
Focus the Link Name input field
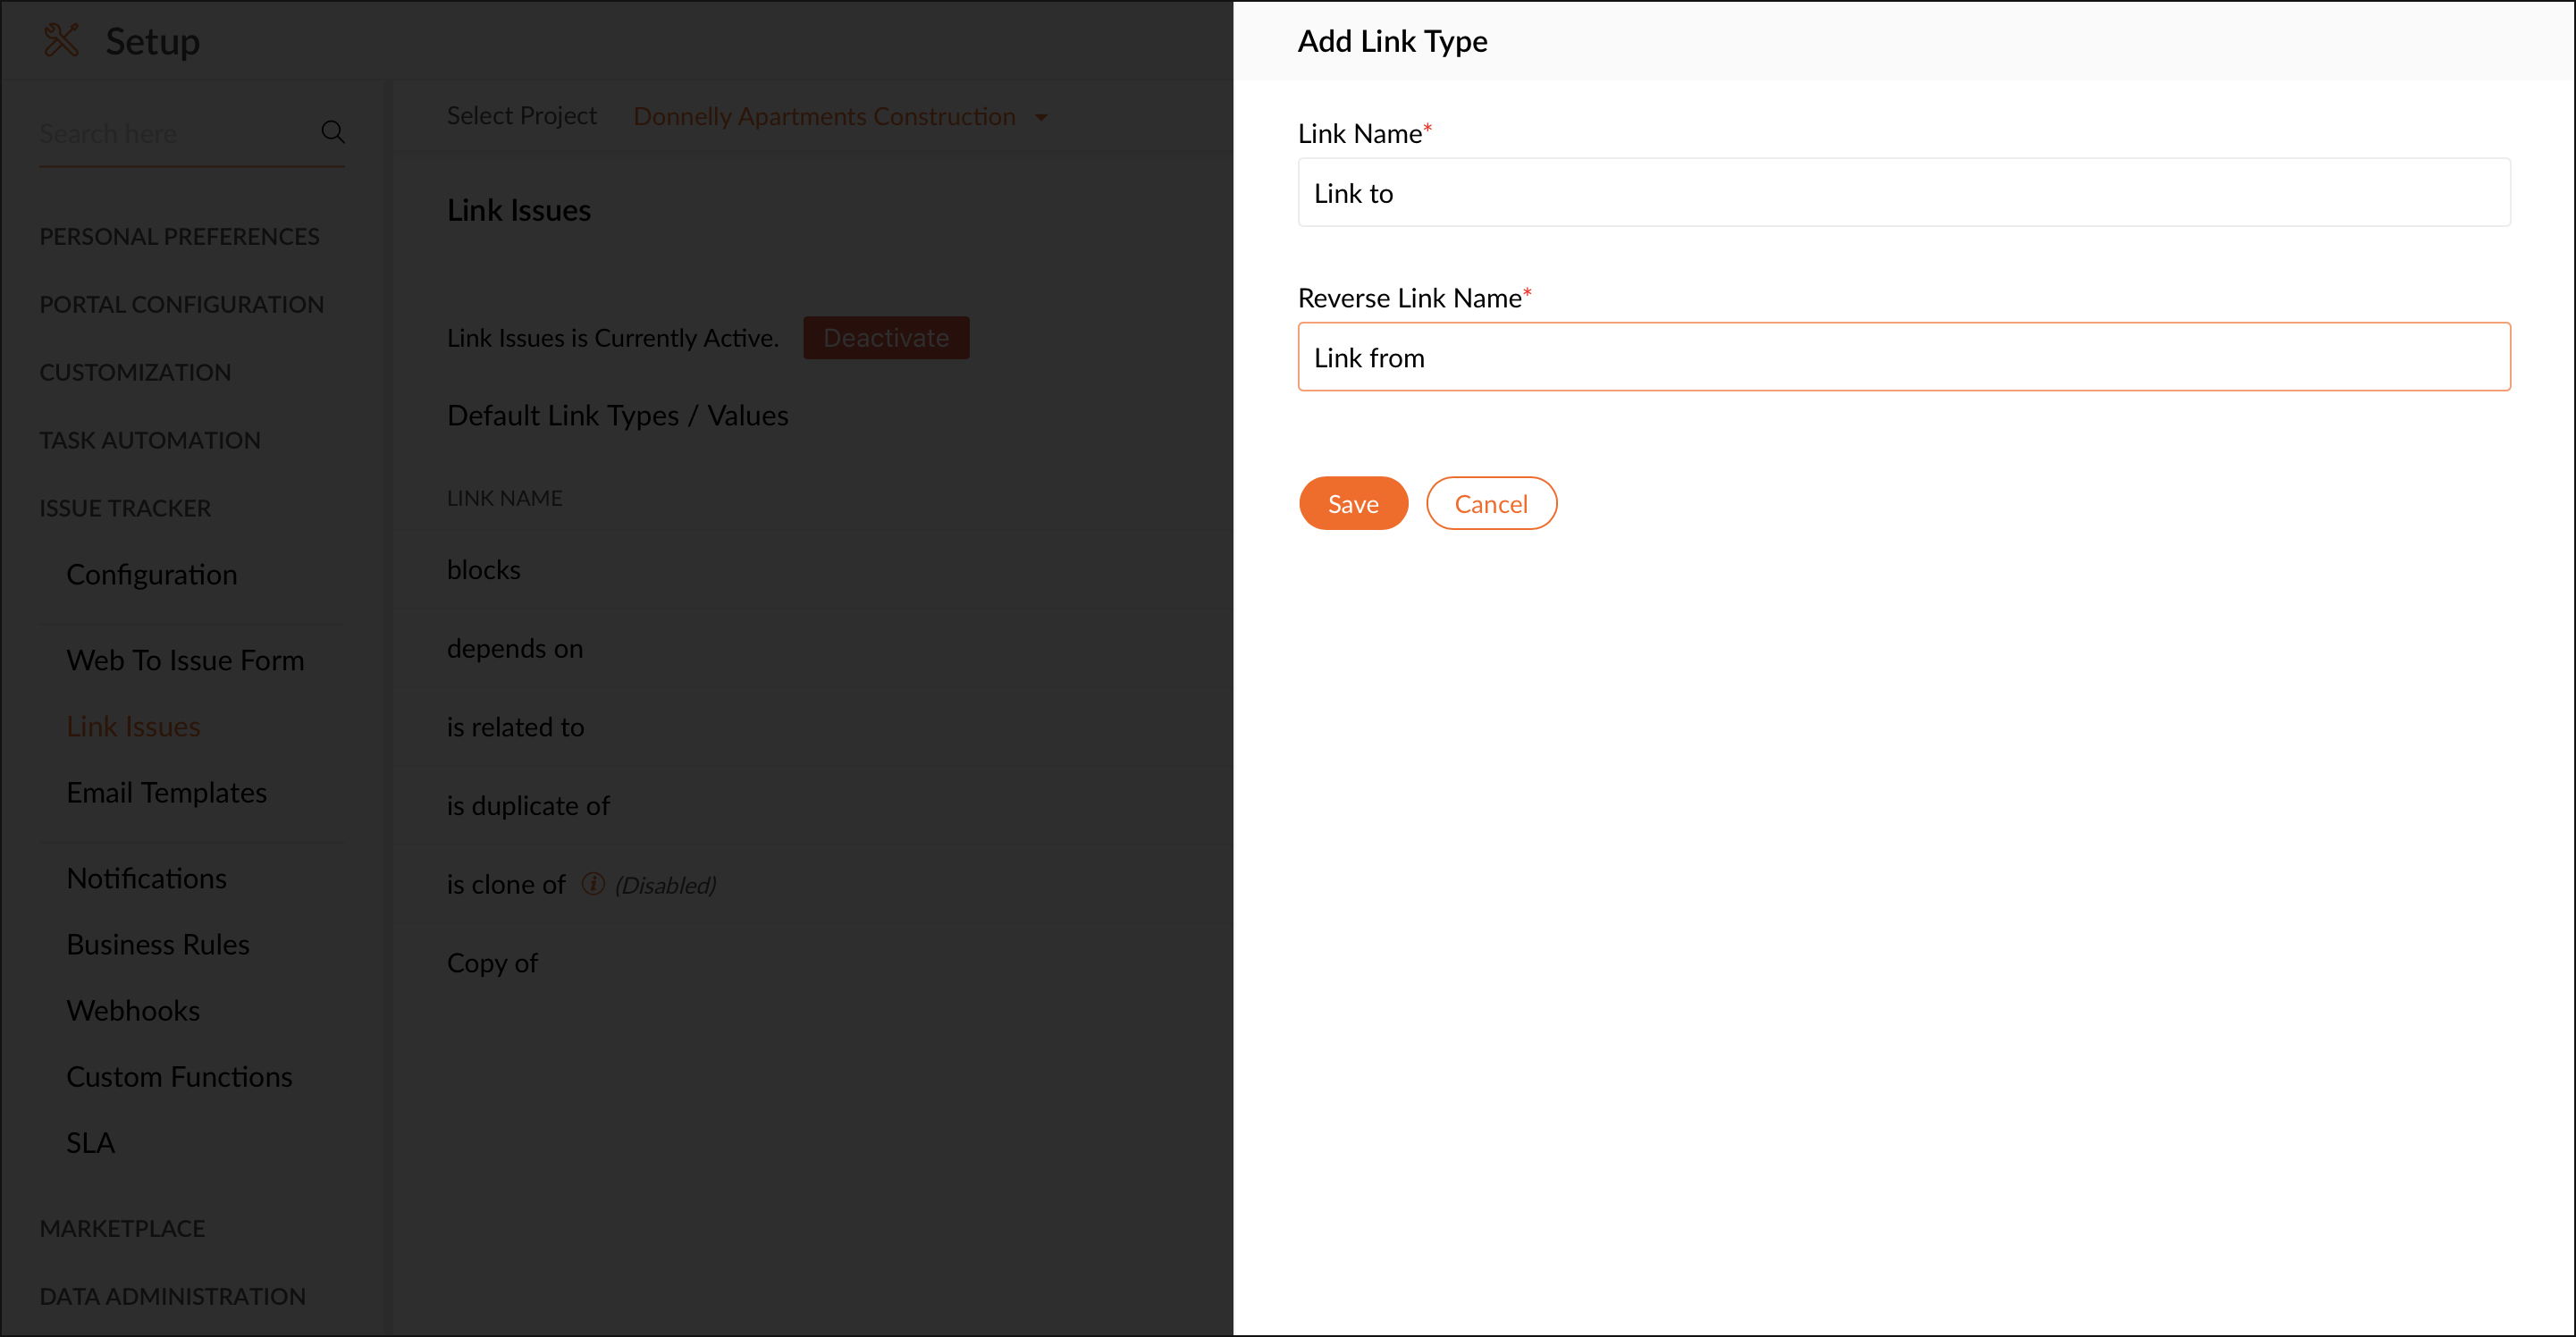click(1903, 192)
